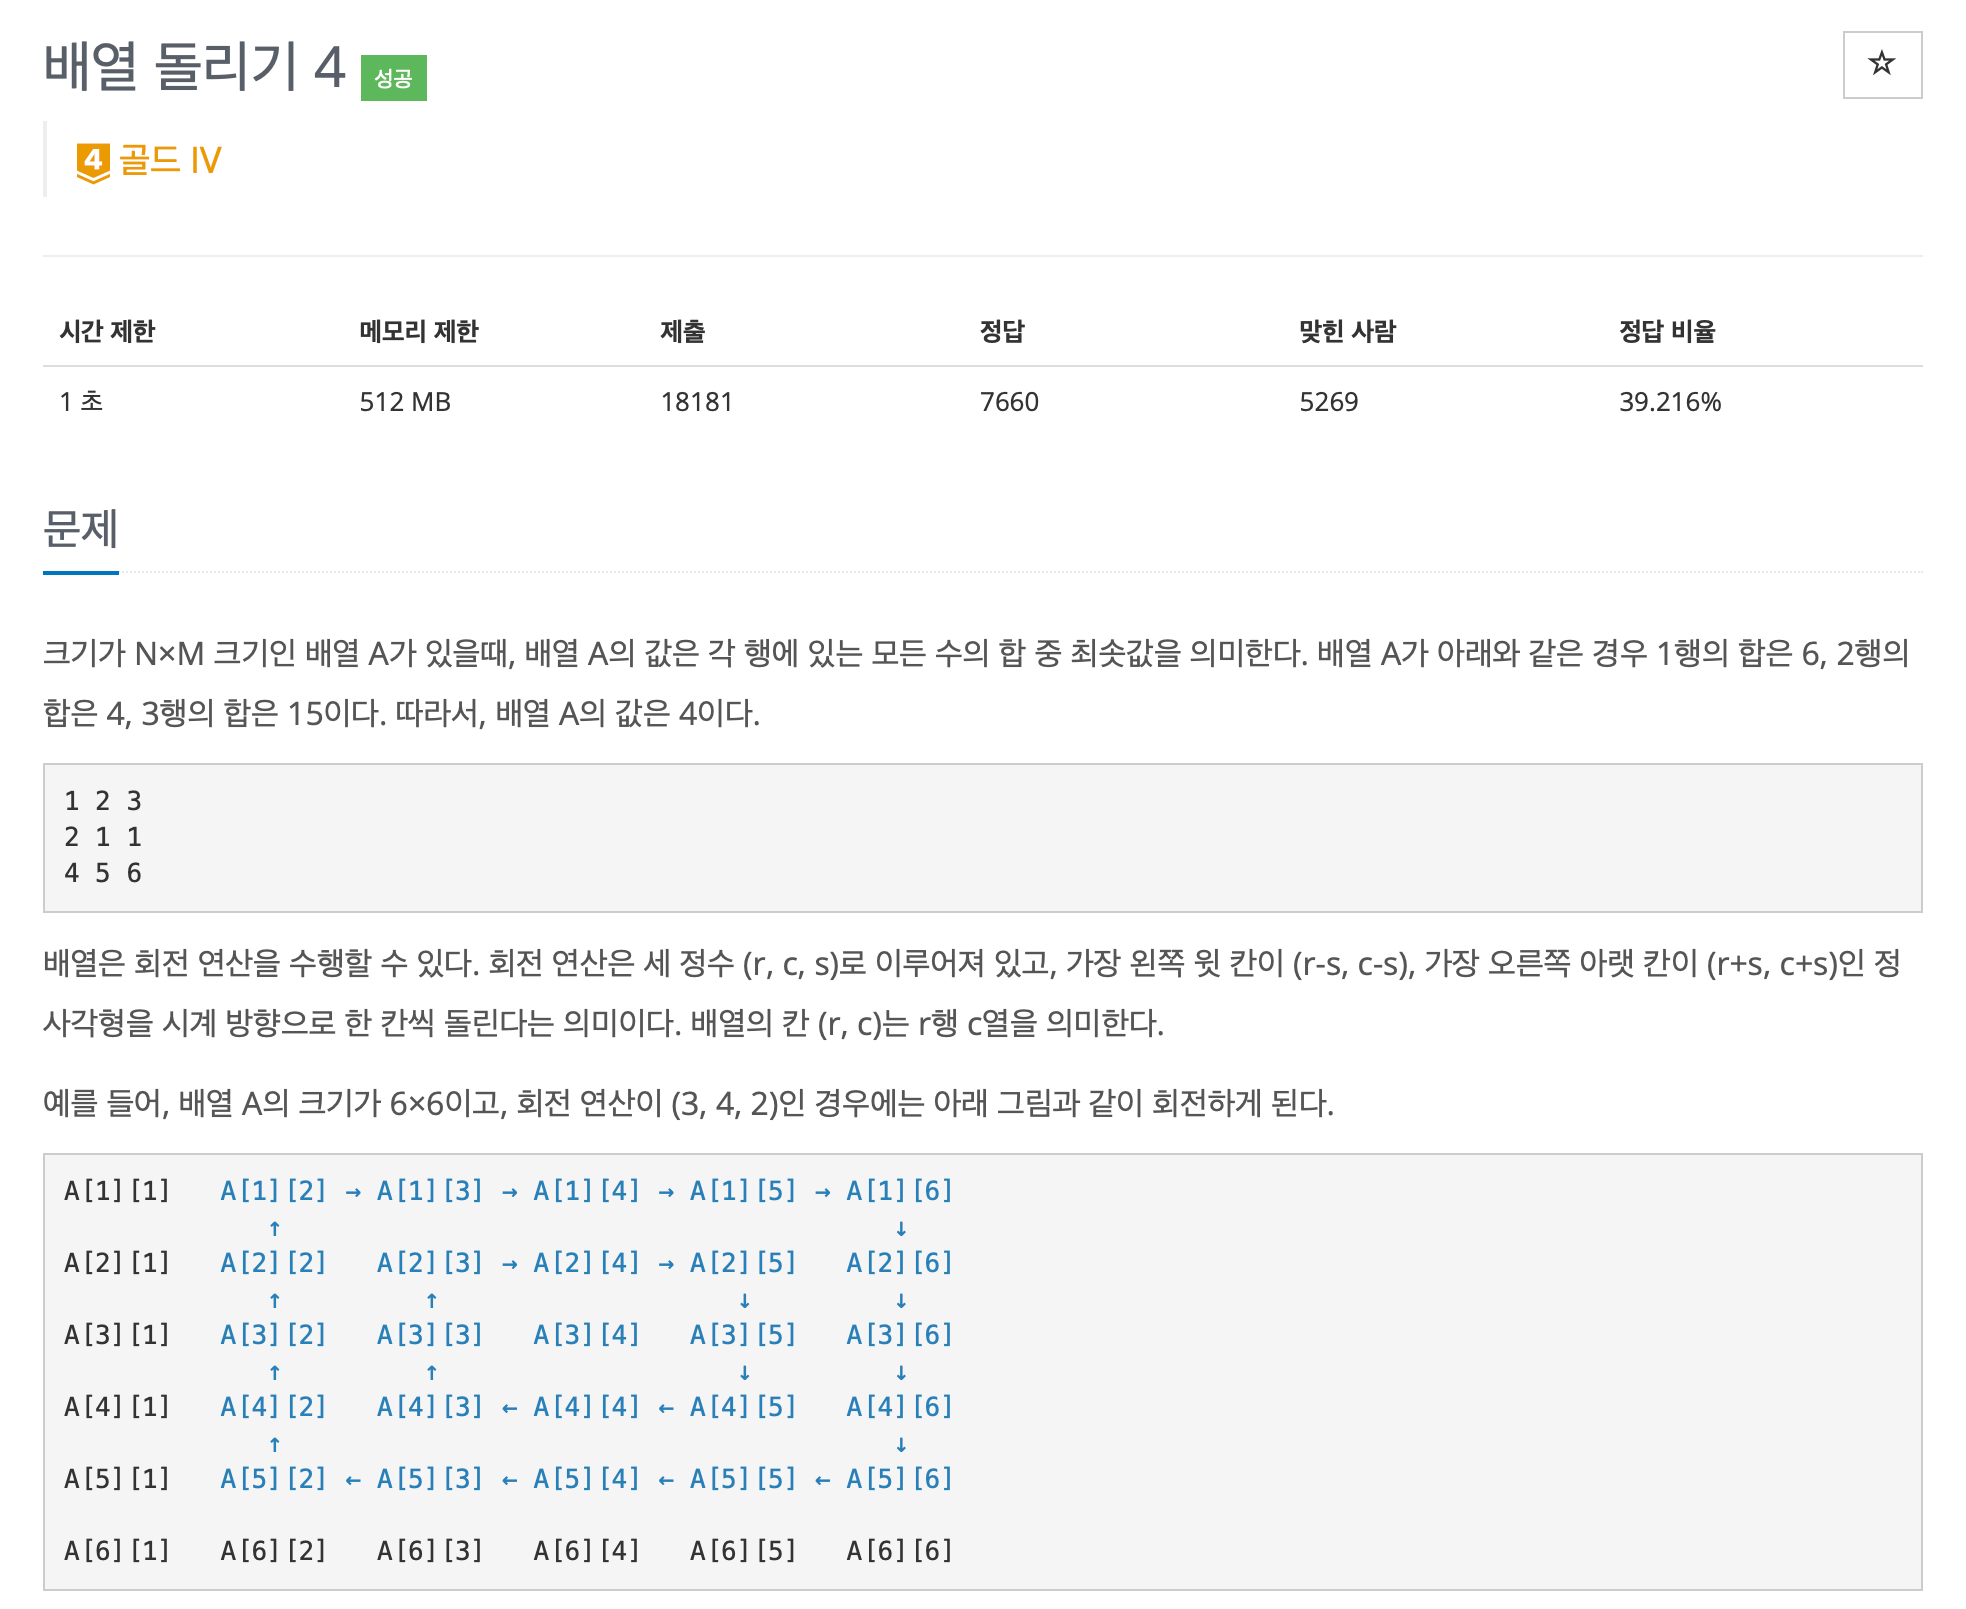Click A[1][6] in the top row
Viewport: 1966px width, 1609px height.
point(899,1190)
